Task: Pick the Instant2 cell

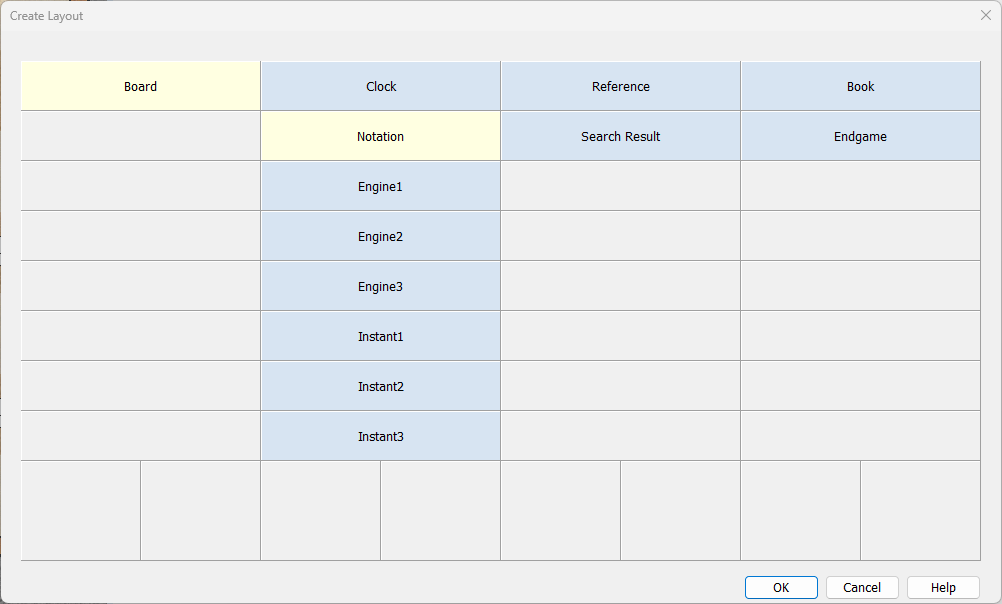Action: (381, 386)
